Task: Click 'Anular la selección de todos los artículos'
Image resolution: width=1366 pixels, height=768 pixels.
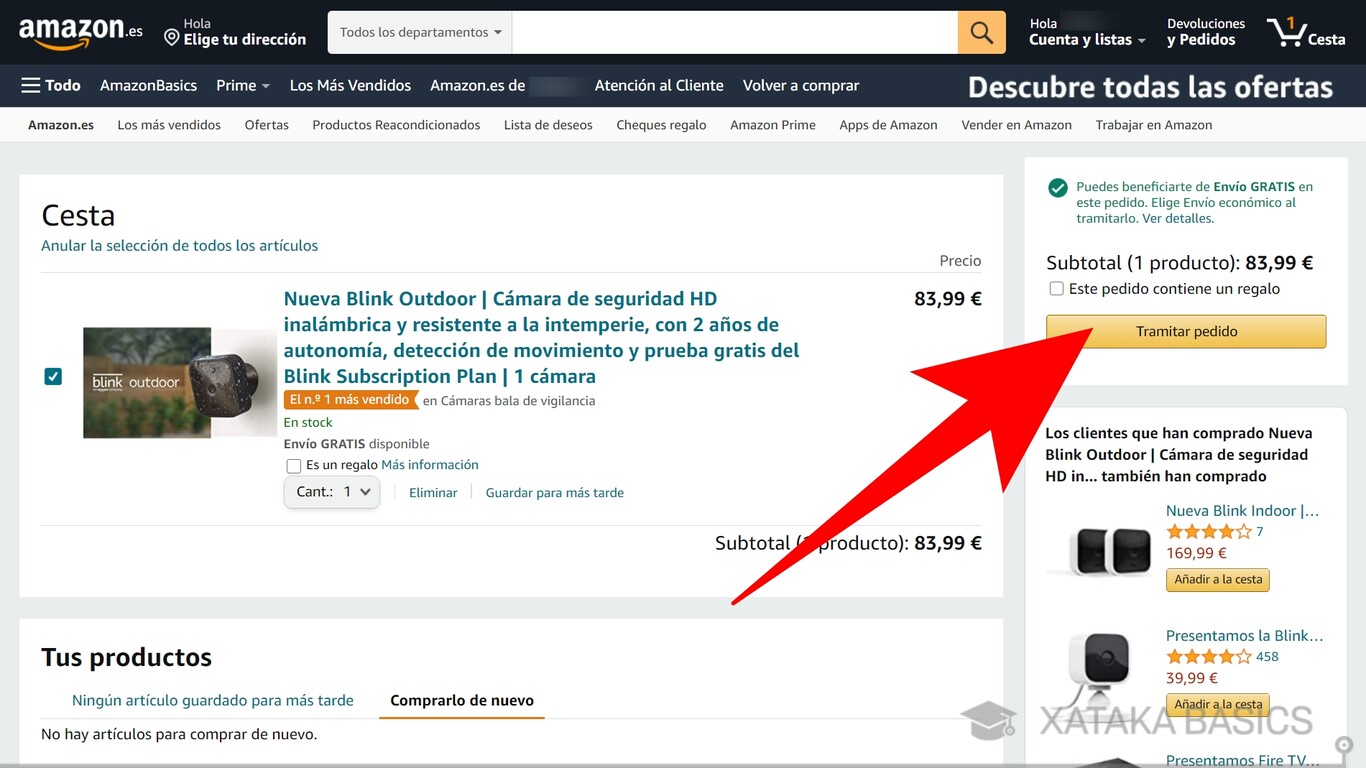Action: point(180,246)
